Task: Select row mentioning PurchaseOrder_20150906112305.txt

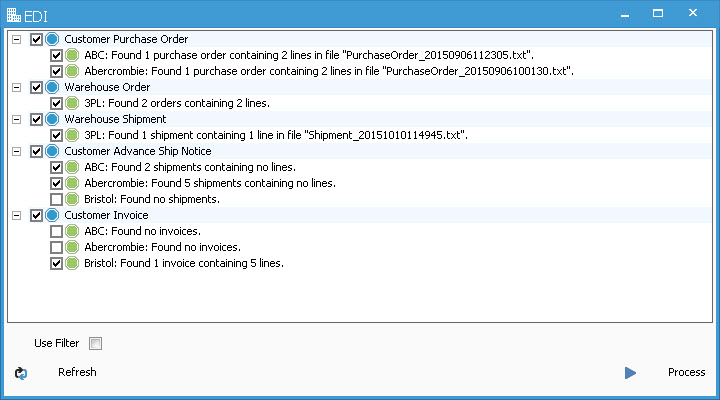Action: [x=309, y=55]
